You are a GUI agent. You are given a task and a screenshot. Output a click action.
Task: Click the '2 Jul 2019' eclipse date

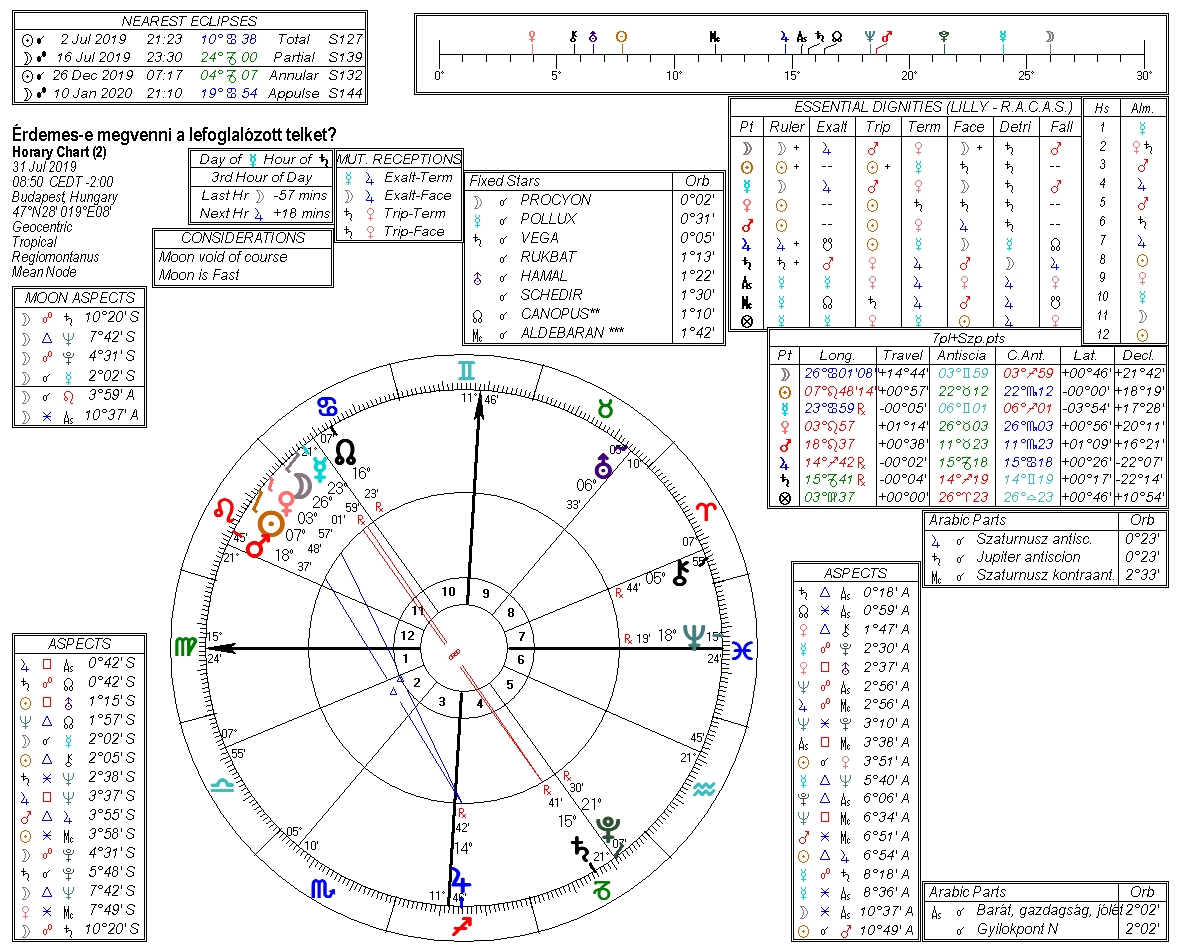95,39
